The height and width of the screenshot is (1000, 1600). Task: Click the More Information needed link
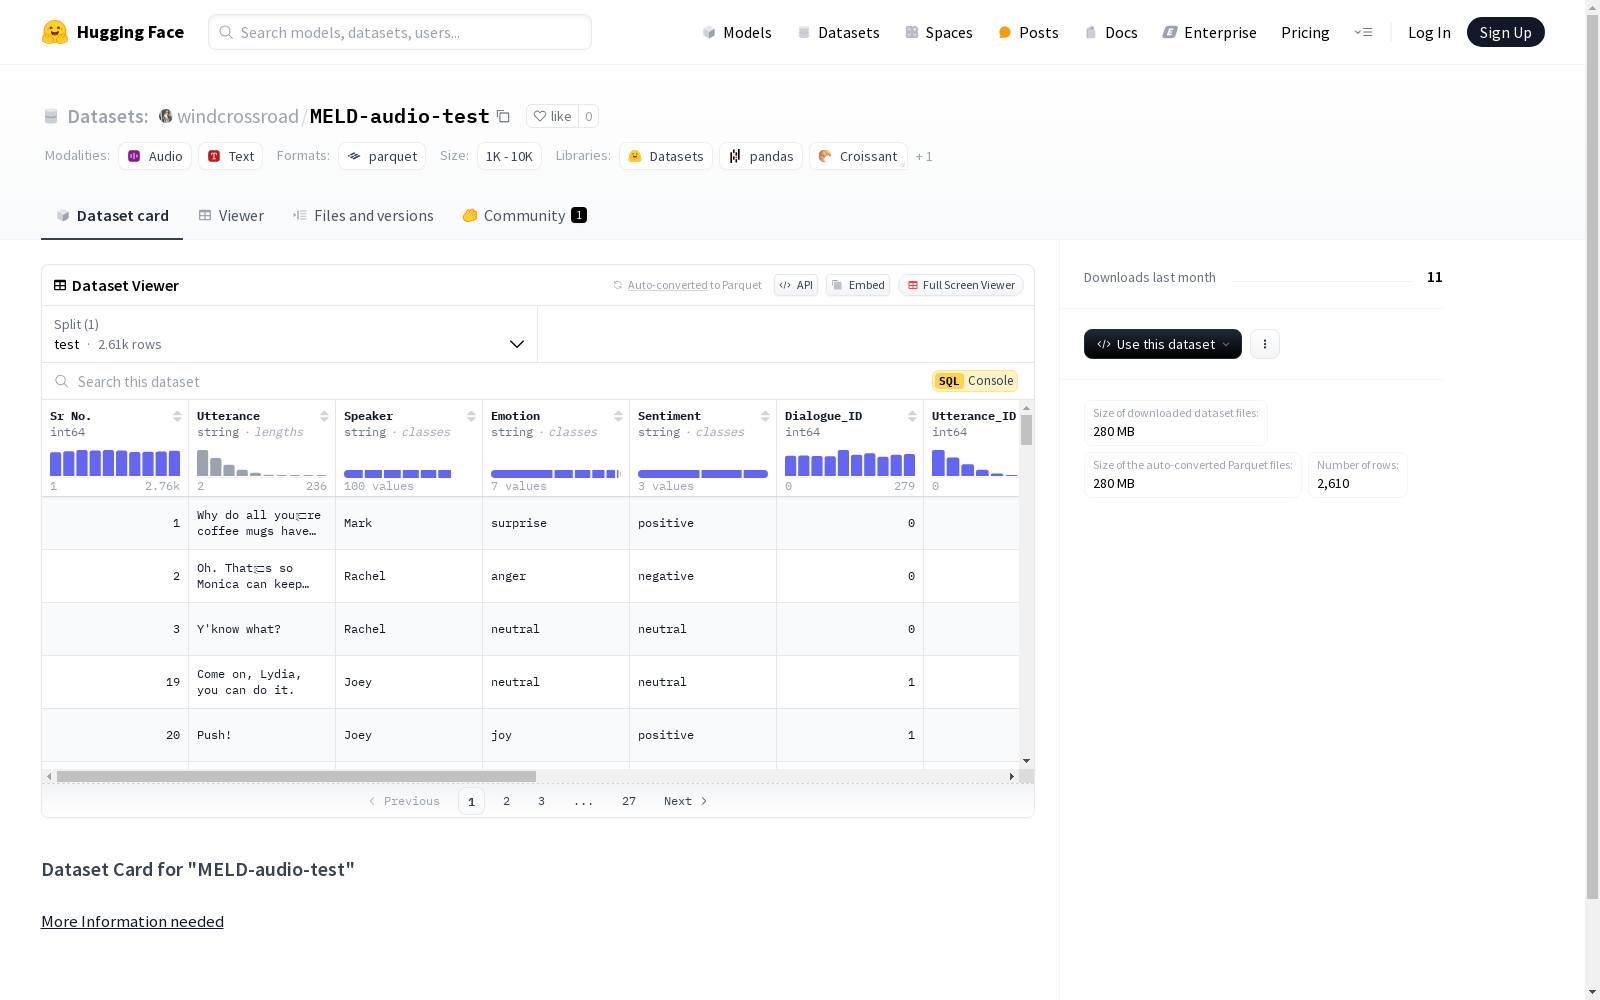click(x=132, y=921)
